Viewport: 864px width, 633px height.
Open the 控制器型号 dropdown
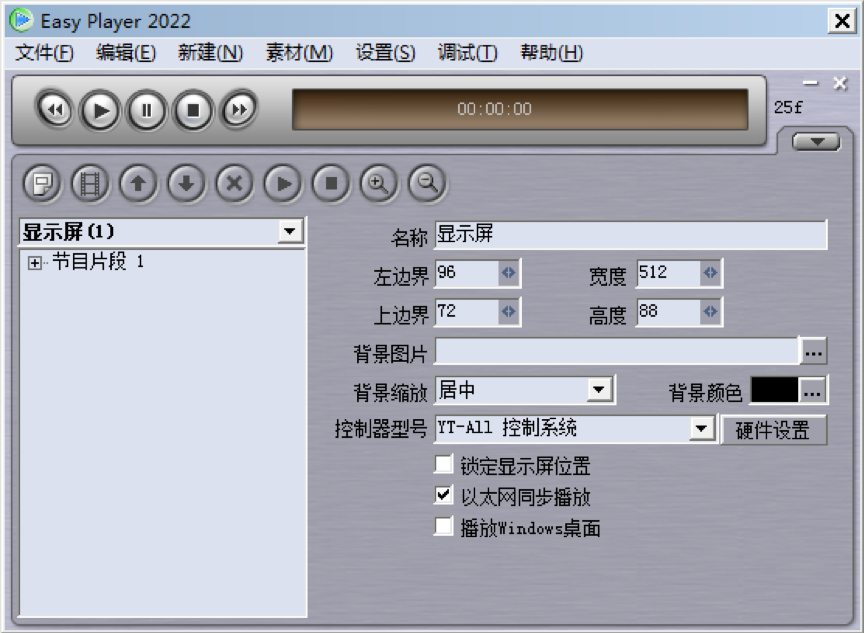[x=701, y=429]
